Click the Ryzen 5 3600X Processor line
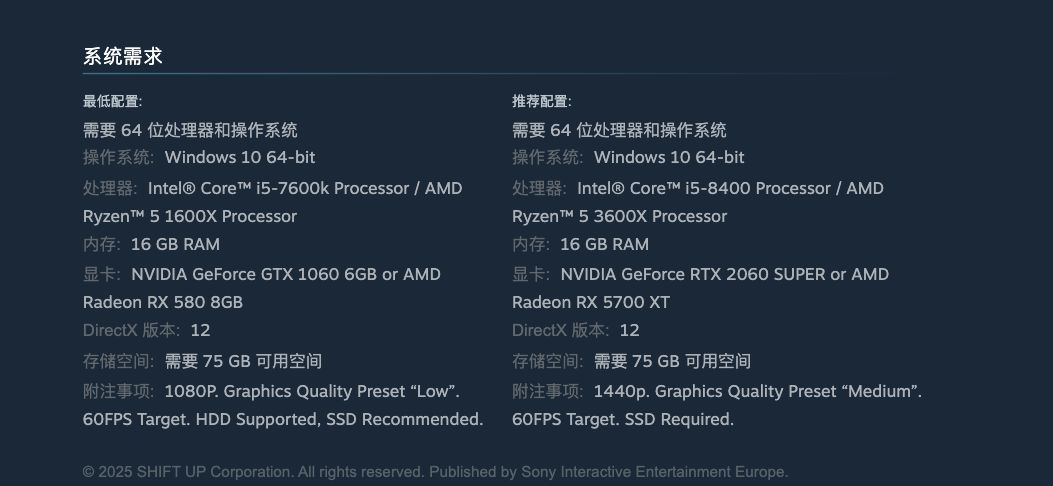This screenshot has width=1053, height=486. click(619, 216)
